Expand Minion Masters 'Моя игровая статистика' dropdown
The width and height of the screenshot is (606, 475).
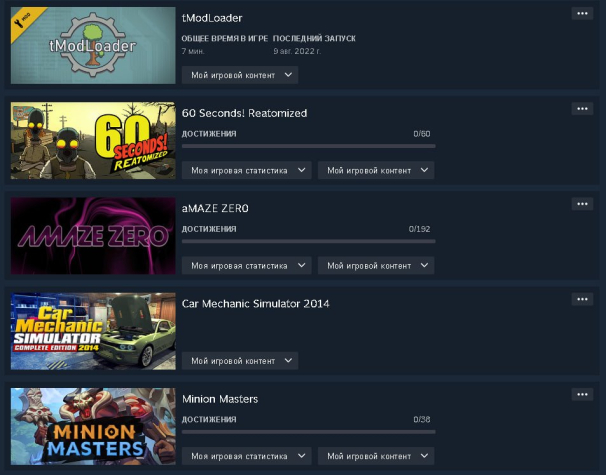(247, 456)
